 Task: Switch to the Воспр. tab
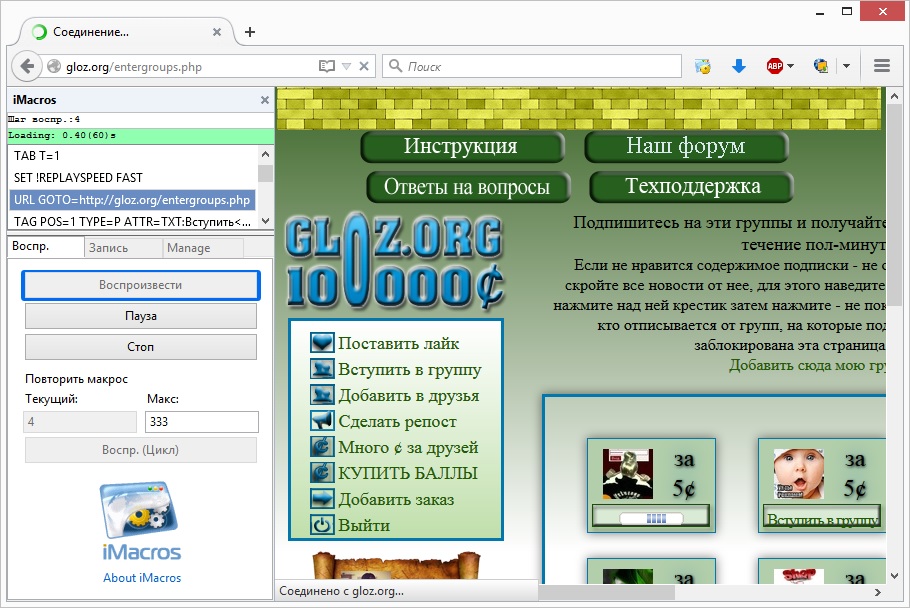point(46,246)
